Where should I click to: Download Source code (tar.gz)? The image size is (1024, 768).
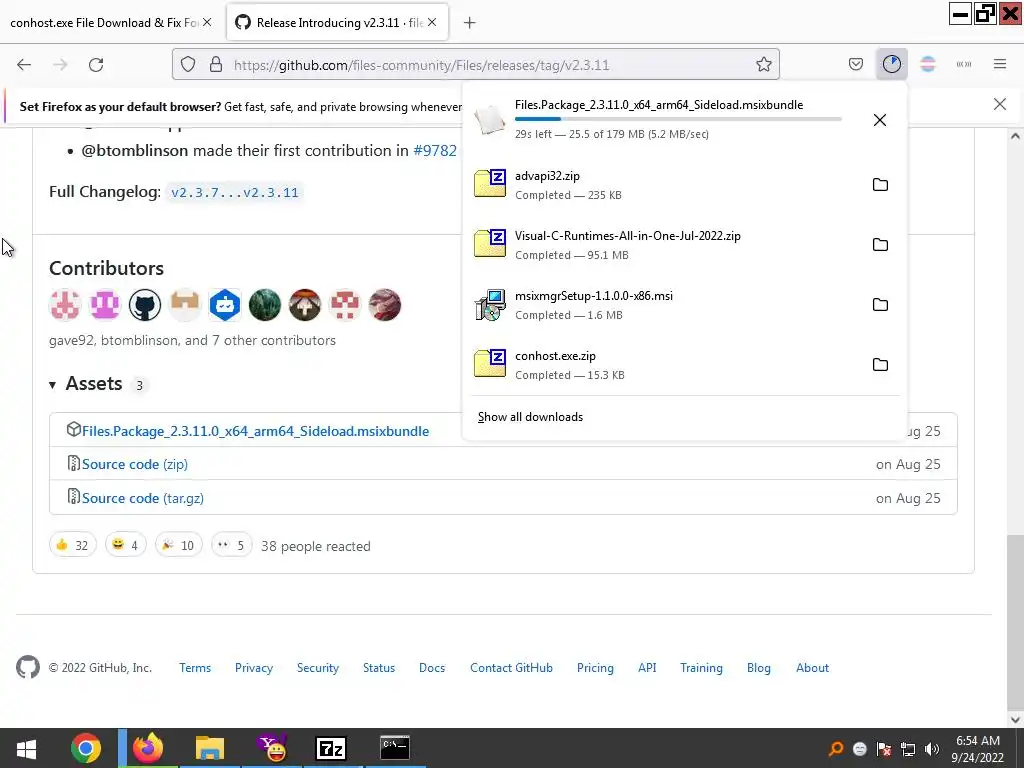[x=142, y=498]
